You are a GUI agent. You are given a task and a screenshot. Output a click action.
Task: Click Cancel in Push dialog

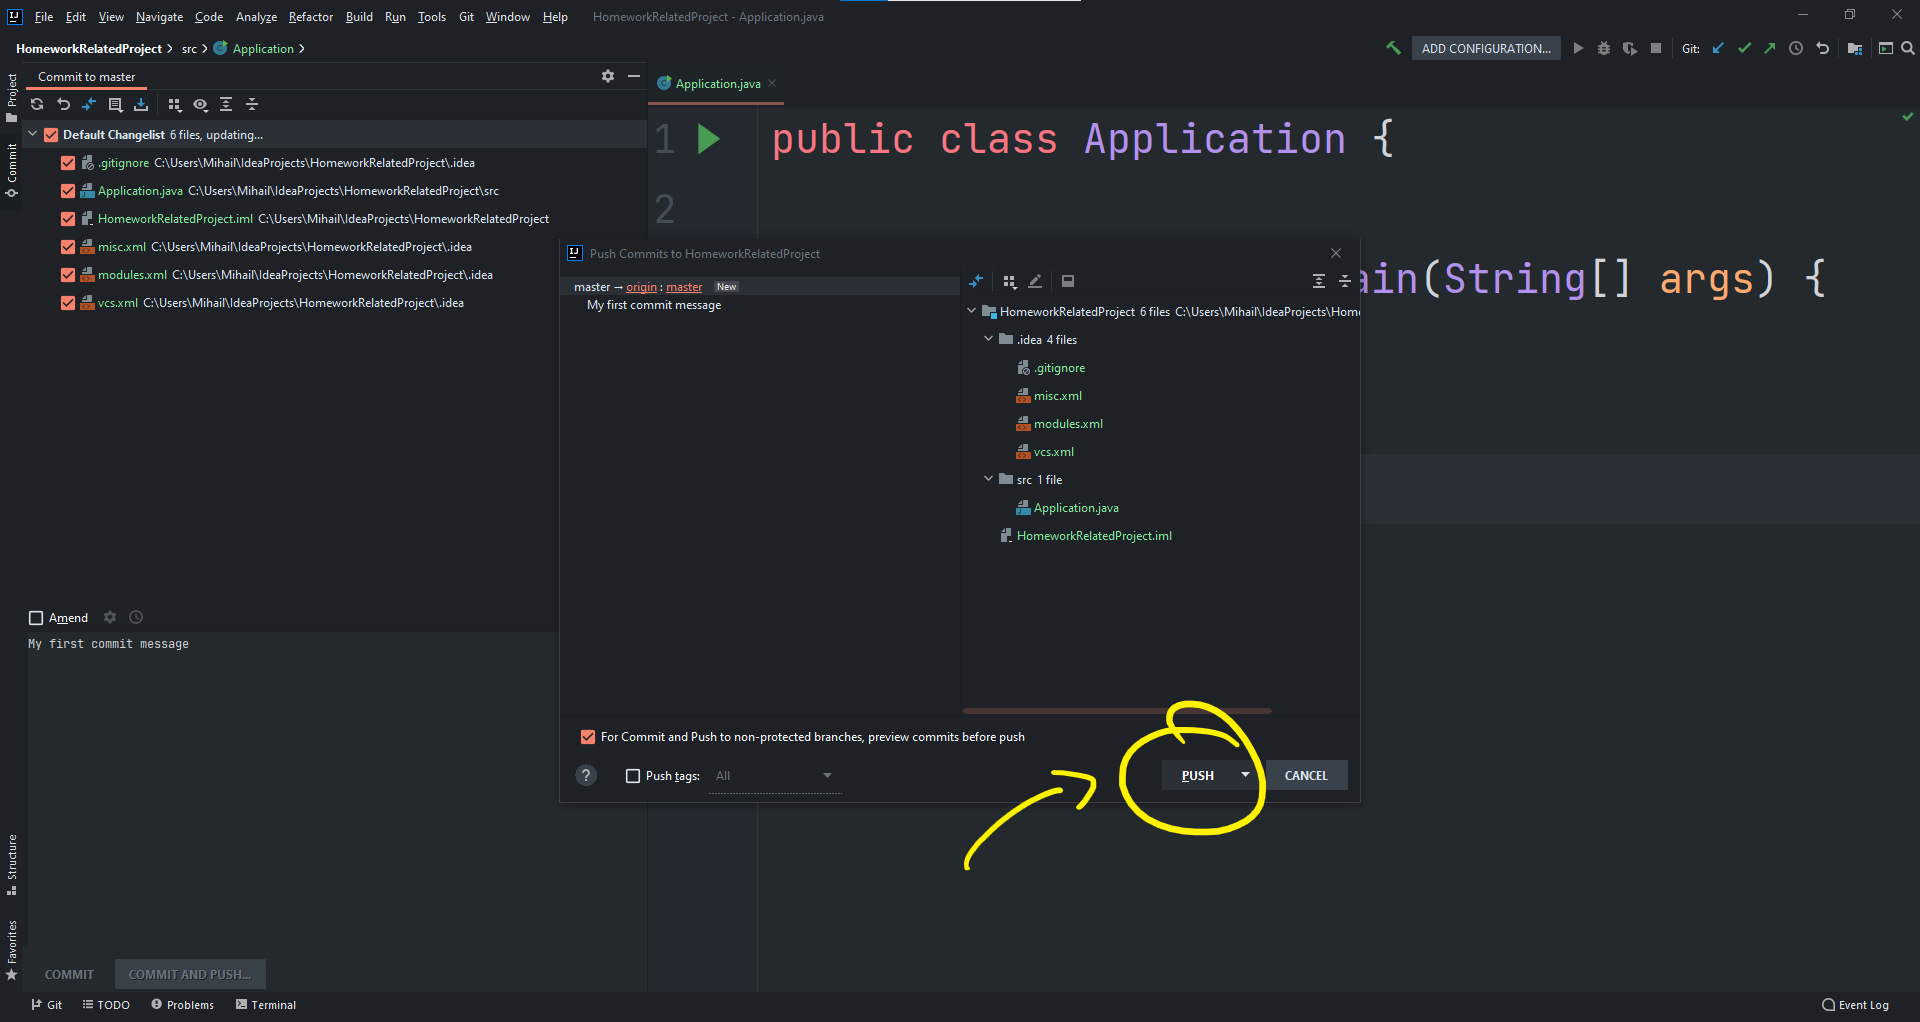pos(1306,775)
